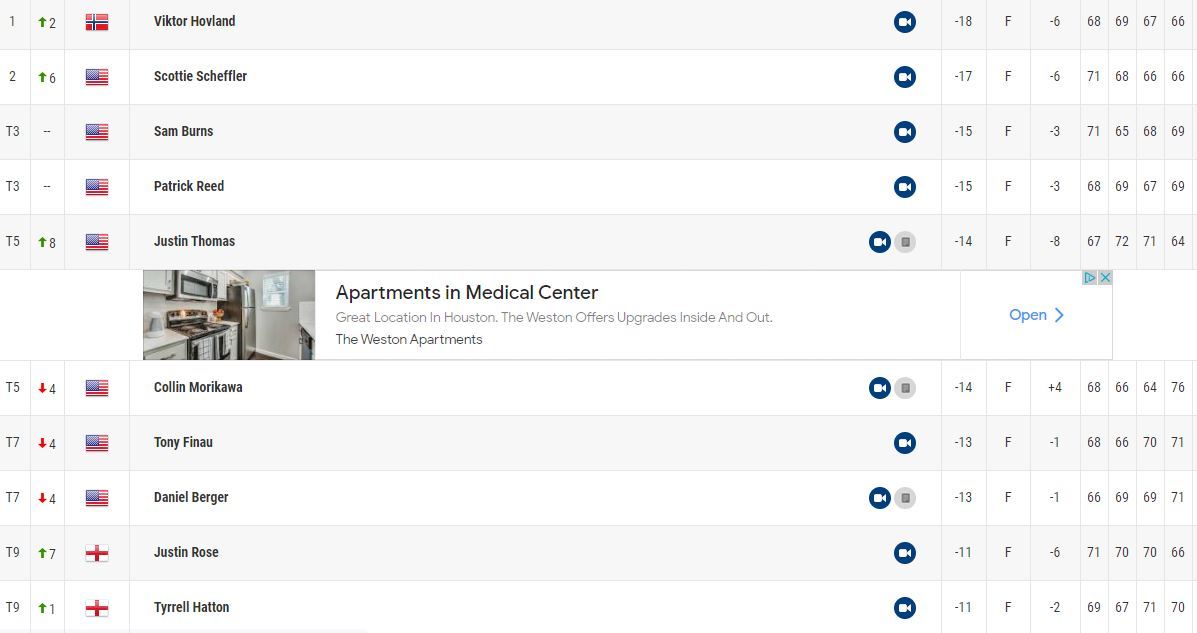Click the AdChoices triangle icon

[x=1091, y=278]
